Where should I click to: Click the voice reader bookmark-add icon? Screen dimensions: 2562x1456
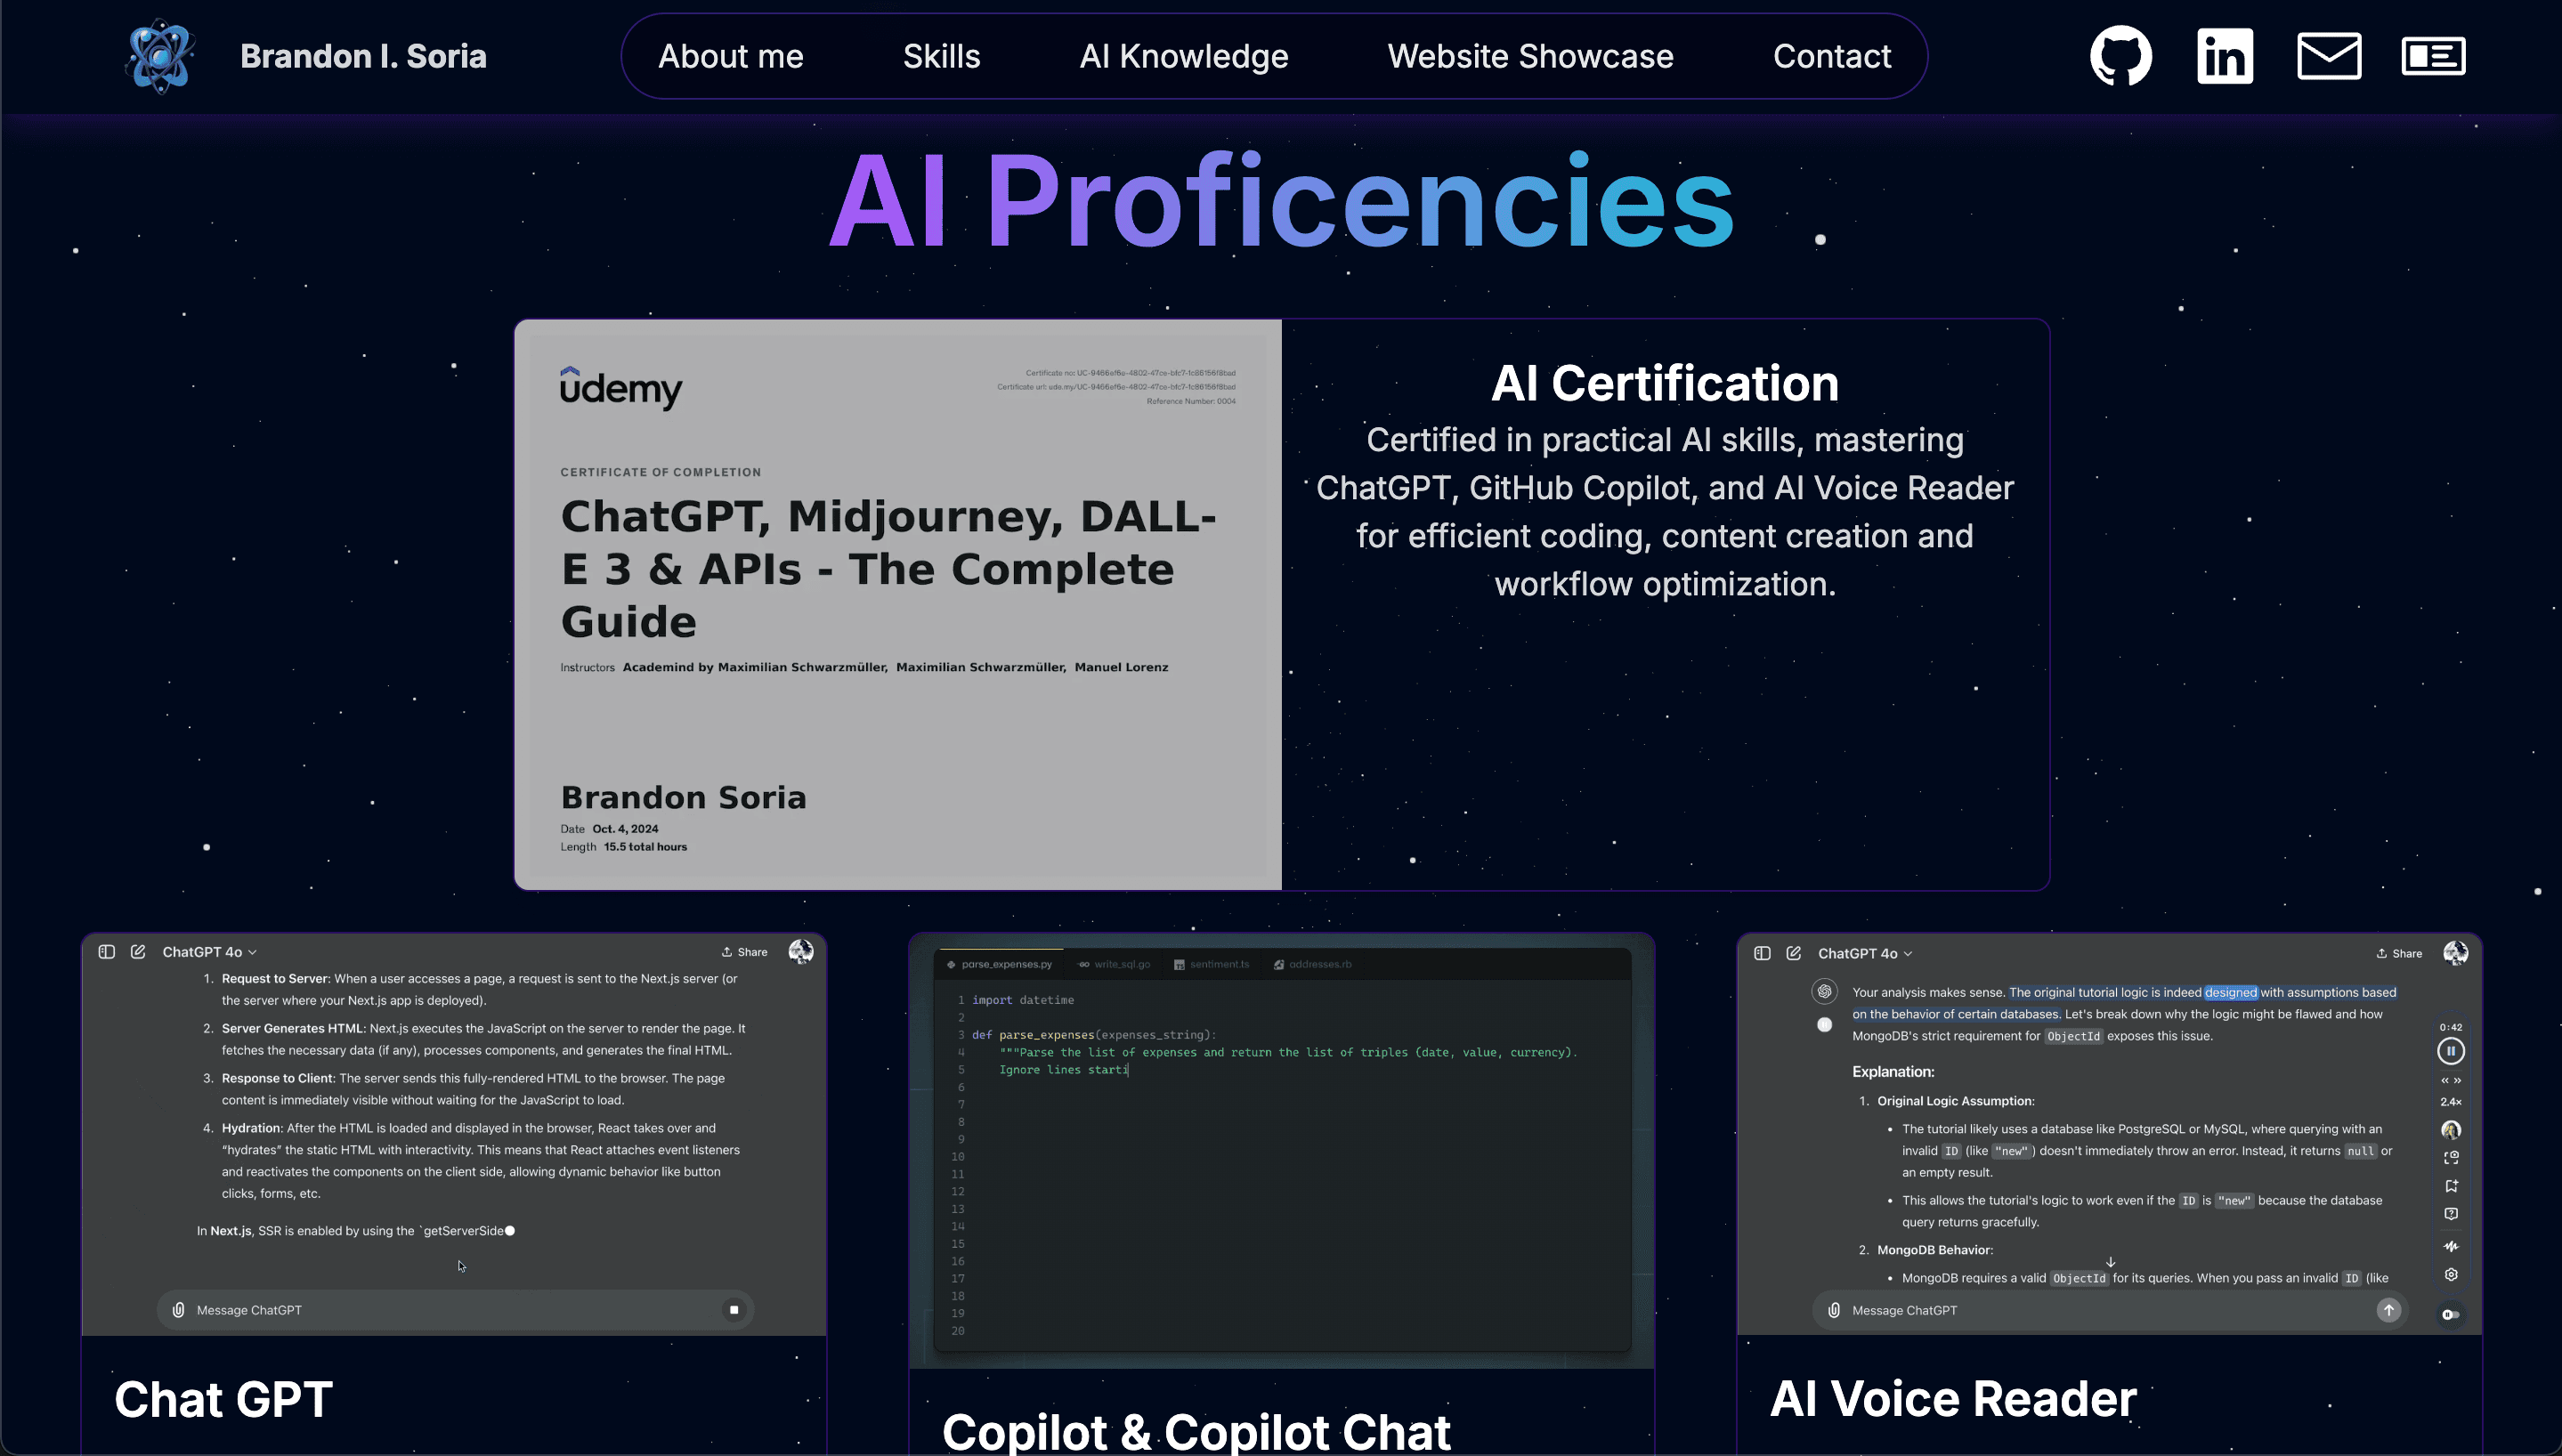click(x=2451, y=1186)
